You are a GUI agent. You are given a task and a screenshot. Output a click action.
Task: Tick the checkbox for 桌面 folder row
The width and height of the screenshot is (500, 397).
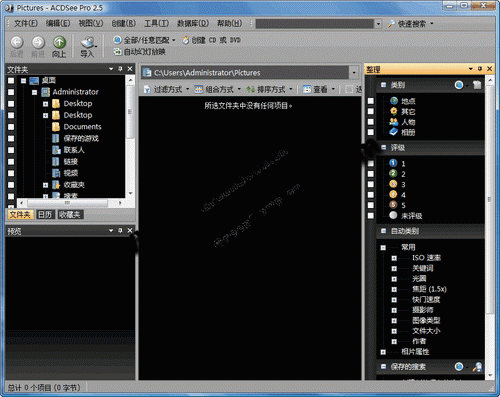click(11, 81)
